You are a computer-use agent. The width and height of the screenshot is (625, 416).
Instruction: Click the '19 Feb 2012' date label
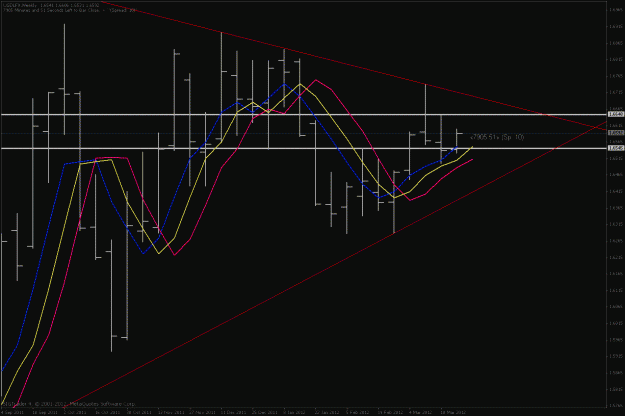pos(390,412)
